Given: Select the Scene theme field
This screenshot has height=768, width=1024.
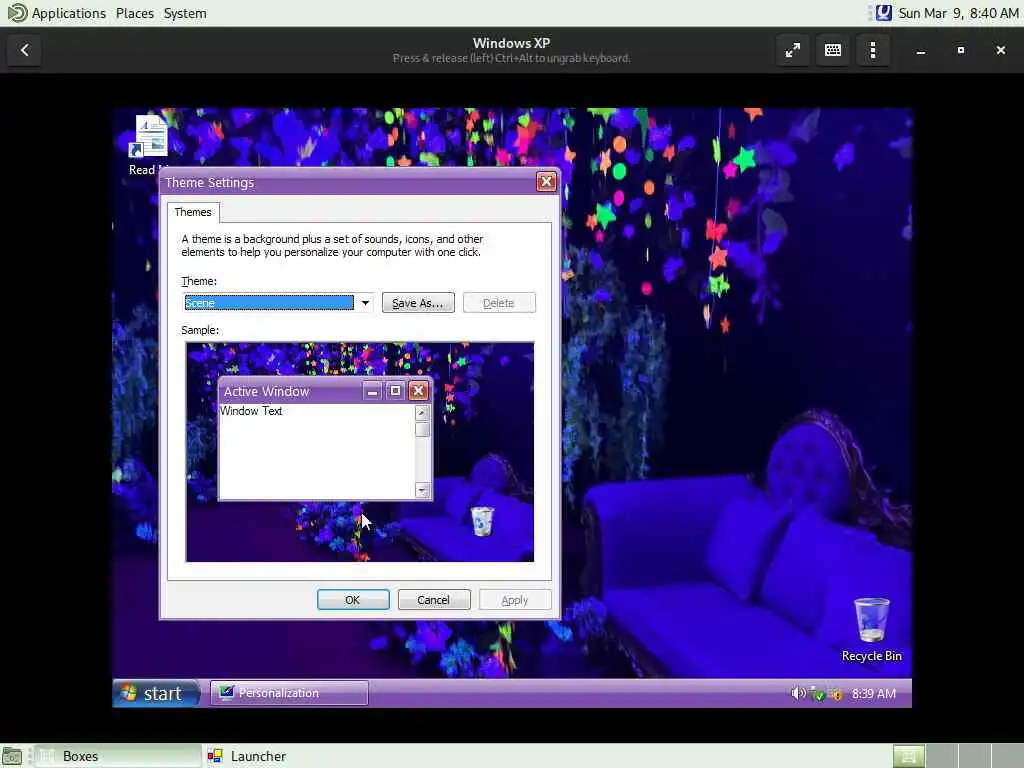Looking at the screenshot, I should tap(269, 303).
